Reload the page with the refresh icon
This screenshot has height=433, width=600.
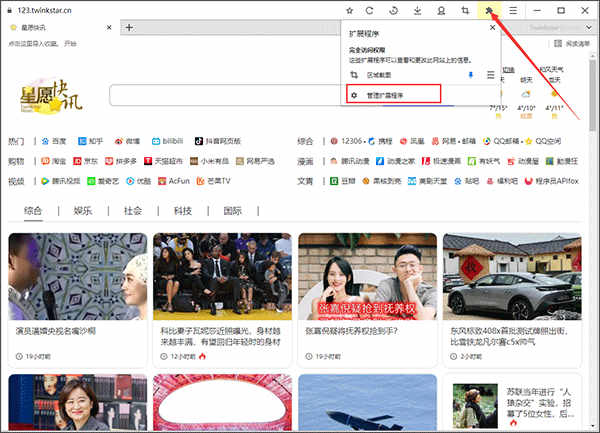pos(369,11)
